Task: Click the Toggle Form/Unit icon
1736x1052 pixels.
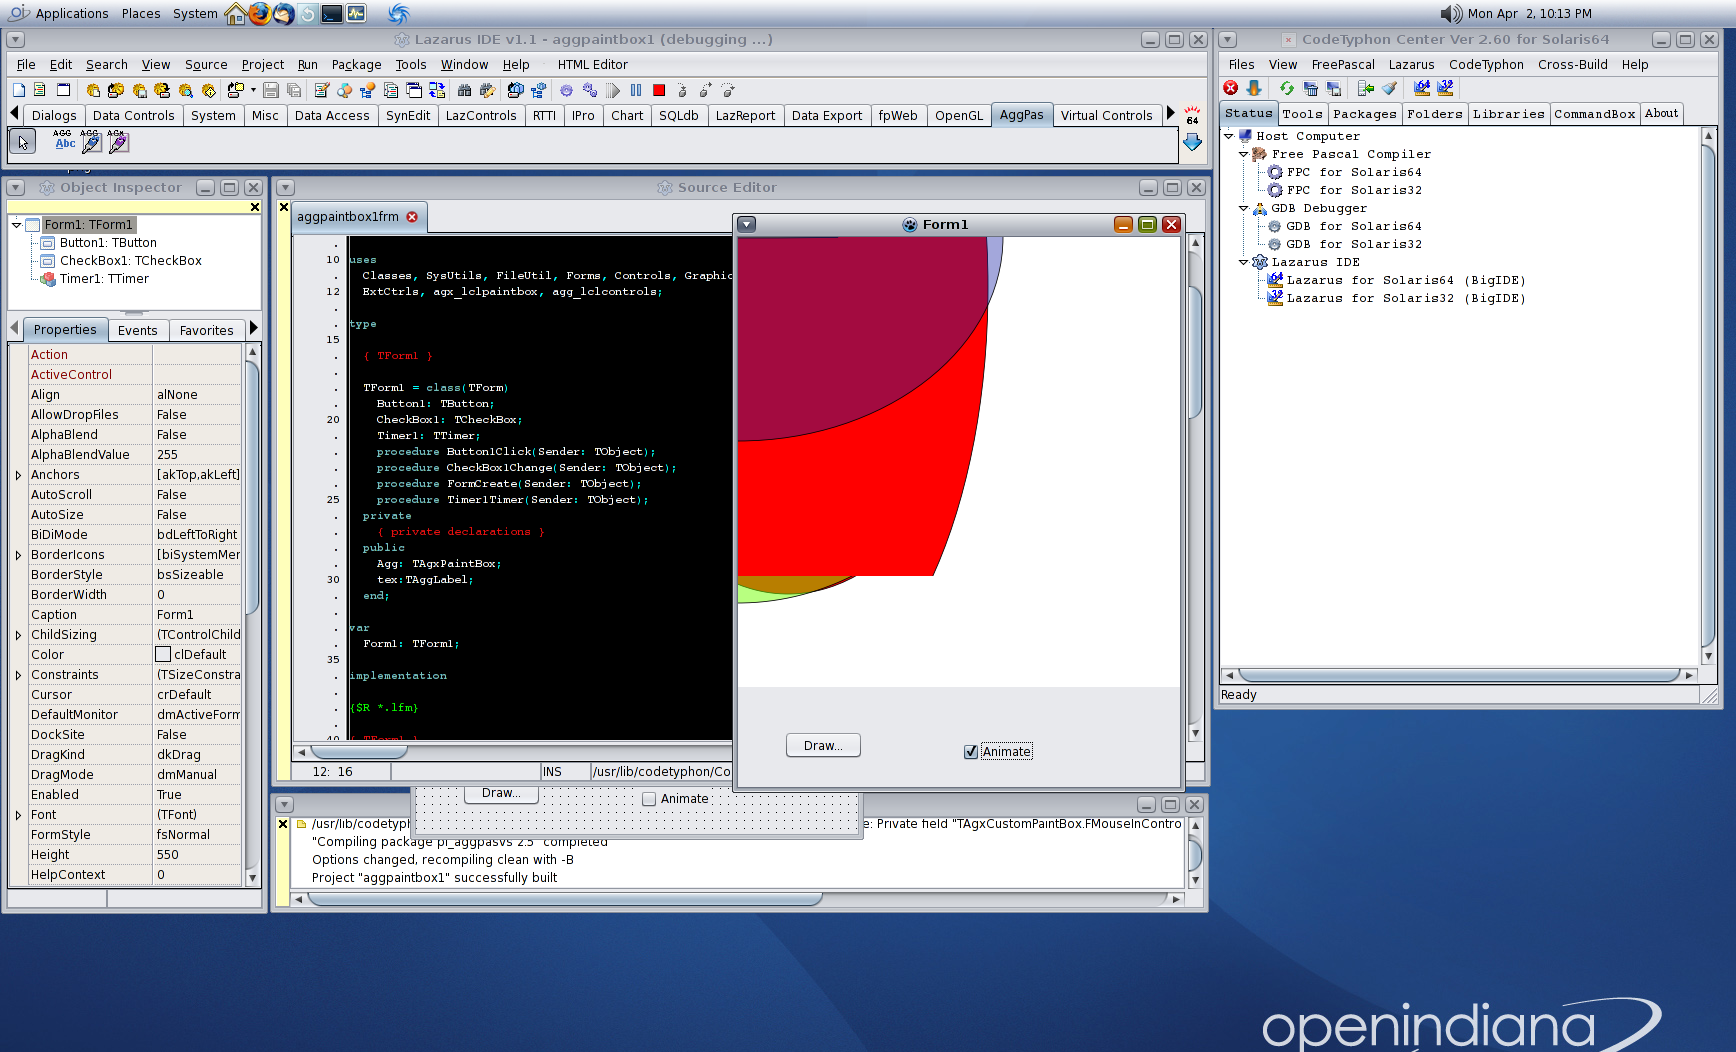Action: coord(437,90)
